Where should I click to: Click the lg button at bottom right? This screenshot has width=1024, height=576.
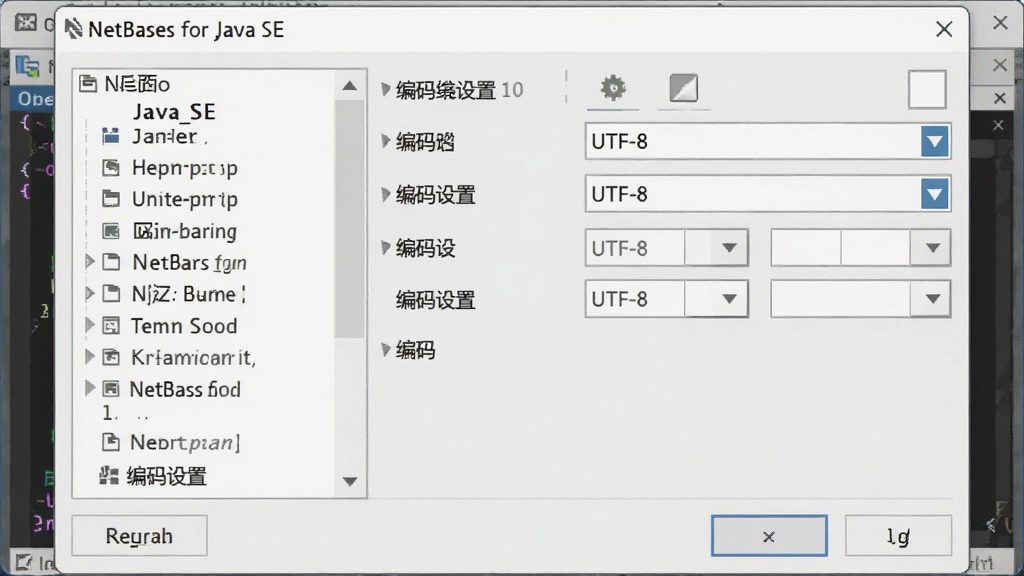pyautogui.click(x=898, y=536)
